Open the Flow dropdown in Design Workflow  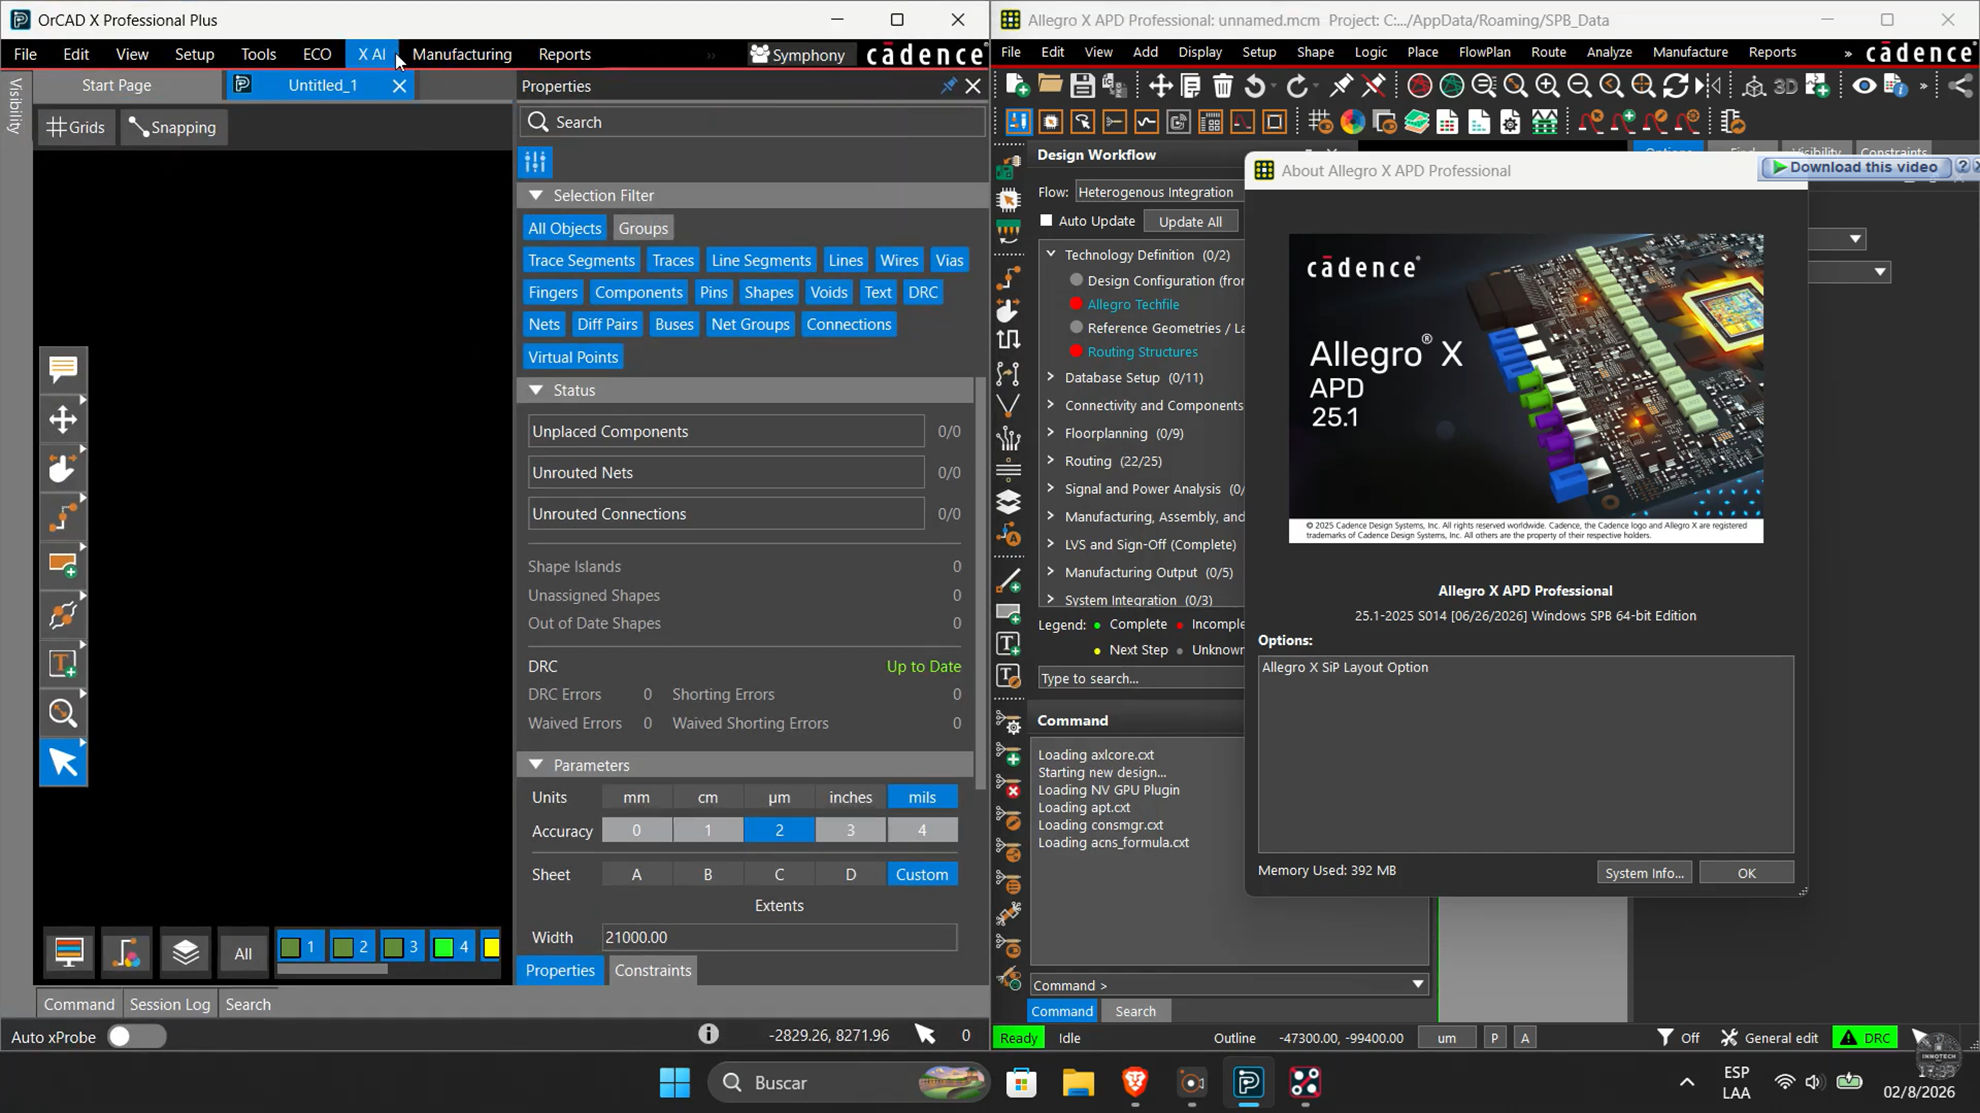pos(1158,192)
